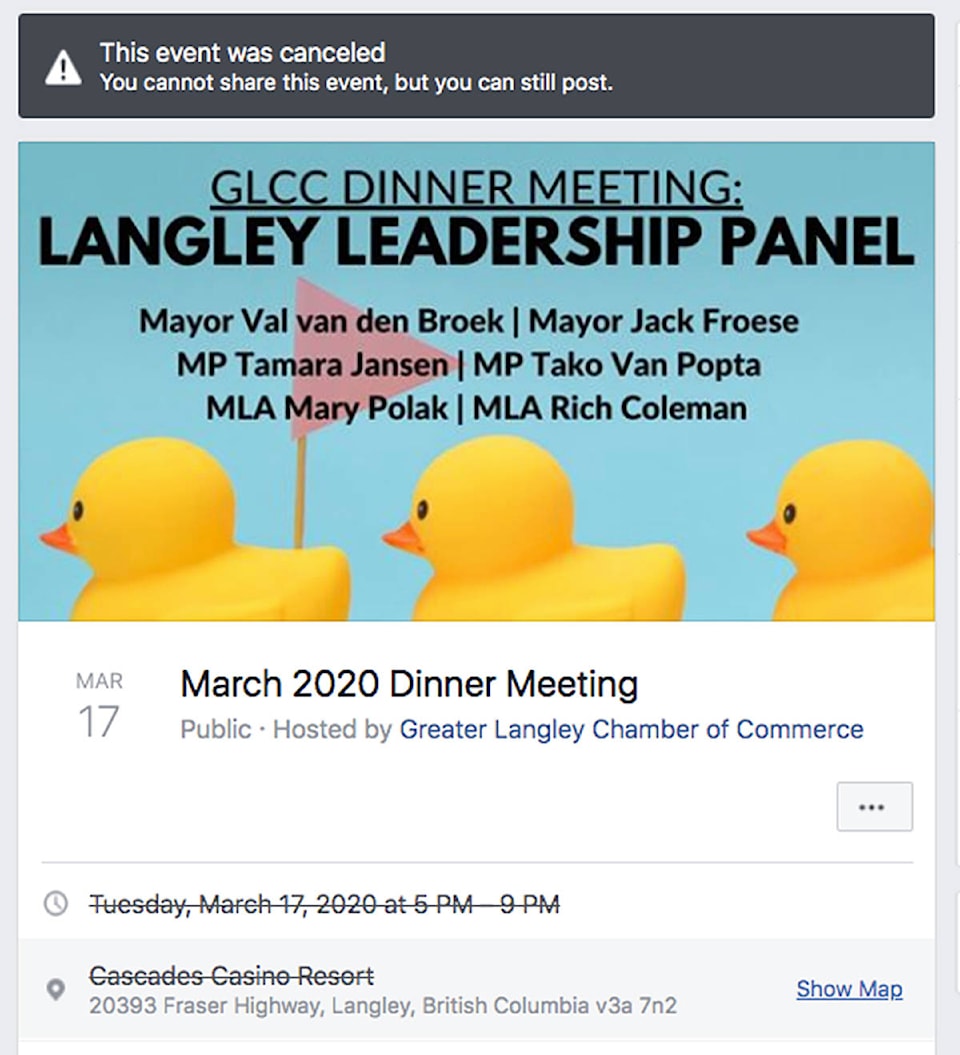Image resolution: width=960 pixels, height=1055 pixels.
Task: Open Show Map link
Action: click(x=849, y=989)
